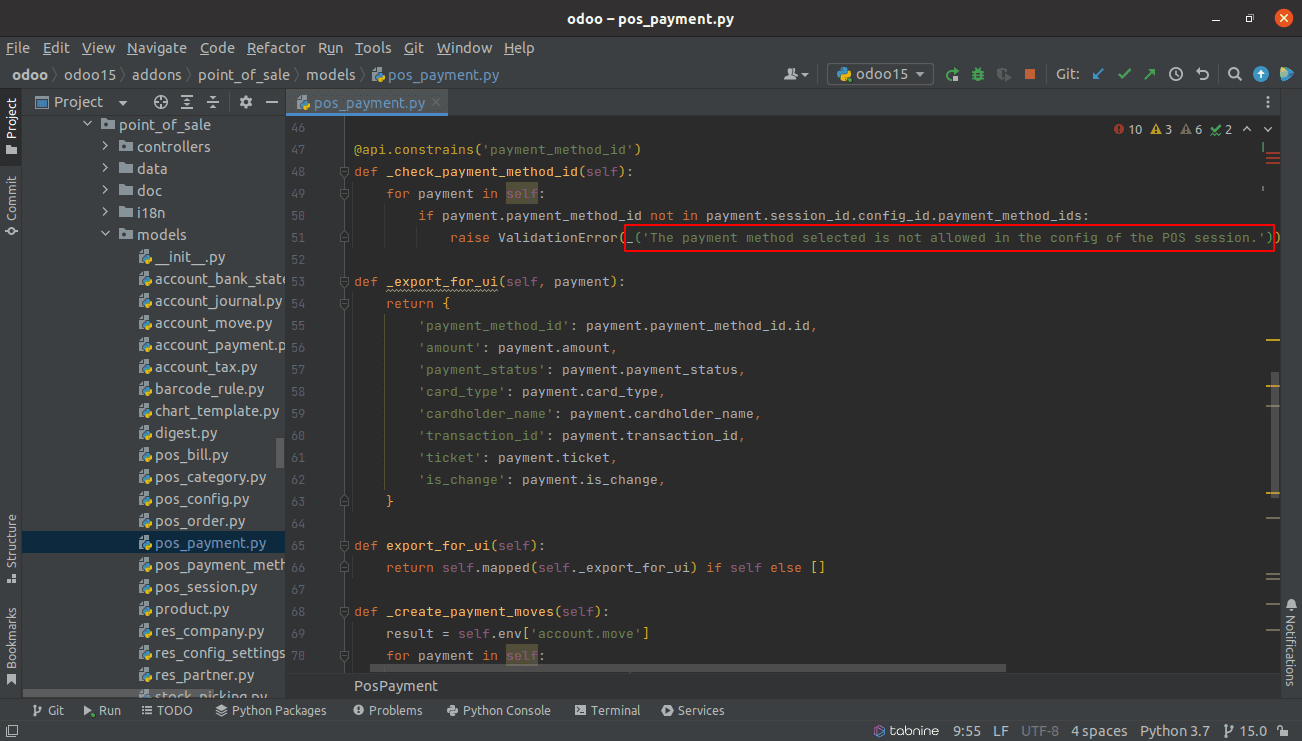Screen dimensions: 1302x741
Task: Stop the running process with red square
Action: coord(1030,74)
